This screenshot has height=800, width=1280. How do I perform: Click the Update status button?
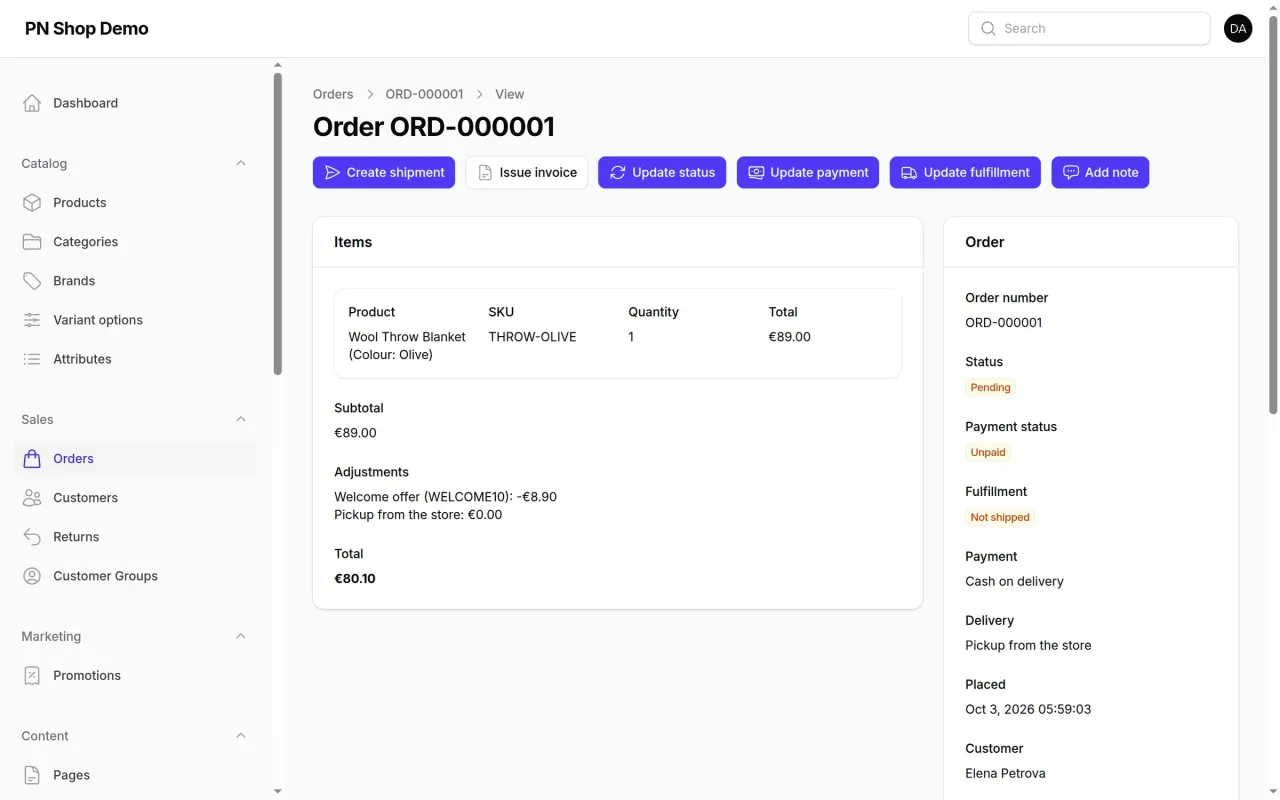(662, 172)
